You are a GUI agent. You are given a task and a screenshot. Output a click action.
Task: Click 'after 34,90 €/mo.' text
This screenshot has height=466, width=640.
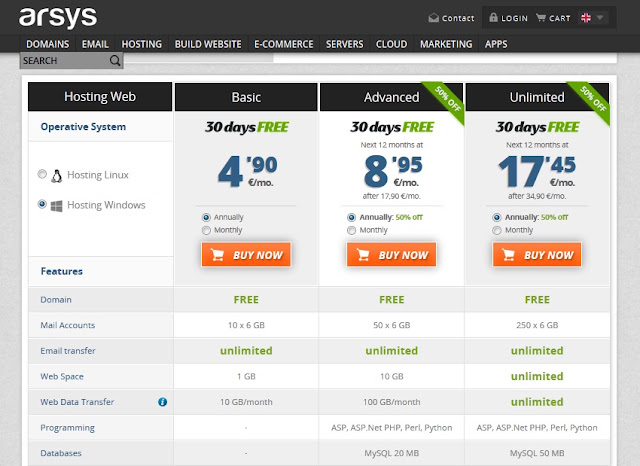pos(537,196)
